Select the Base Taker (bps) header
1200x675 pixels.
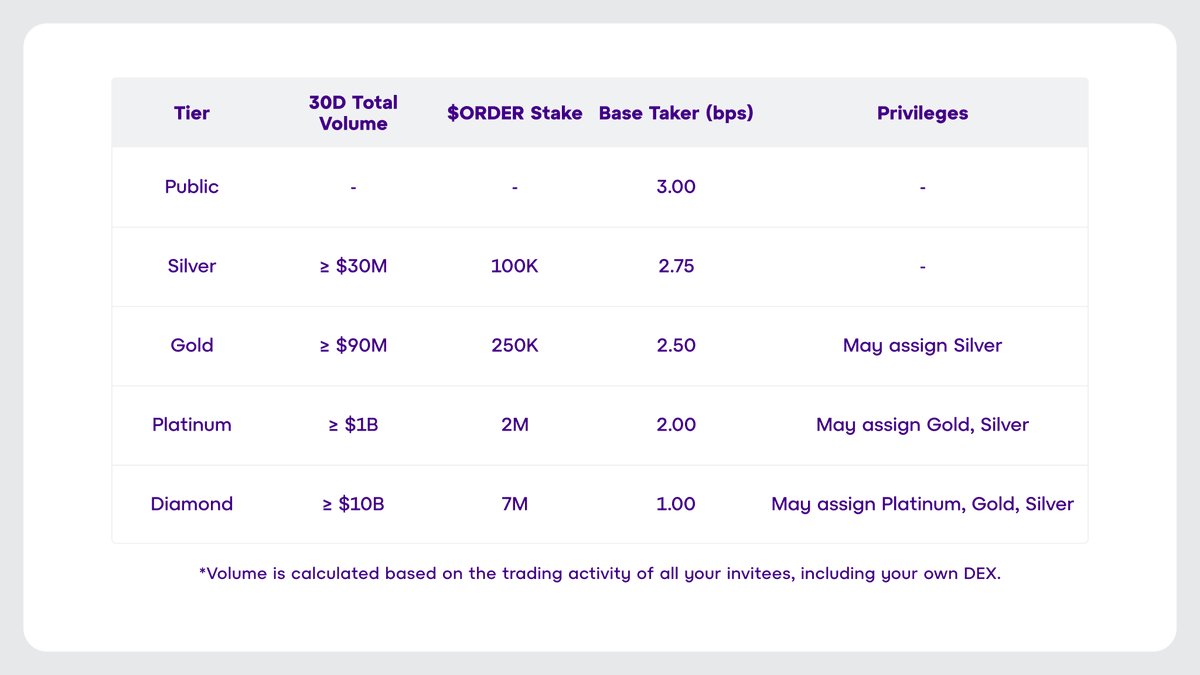pos(676,113)
